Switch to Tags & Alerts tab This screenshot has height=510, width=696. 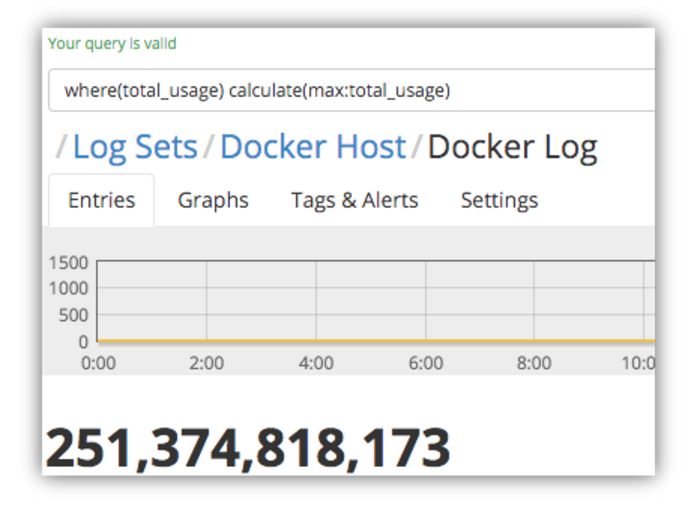click(354, 200)
